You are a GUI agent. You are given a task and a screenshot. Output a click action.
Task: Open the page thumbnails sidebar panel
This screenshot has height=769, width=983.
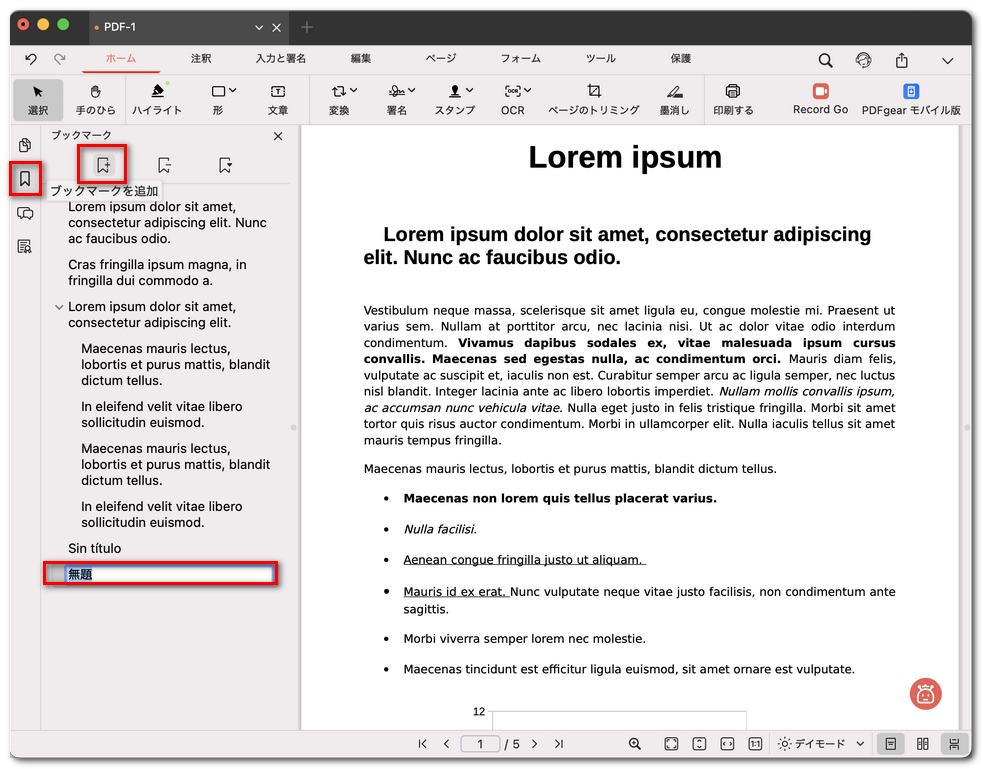coord(25,144)
